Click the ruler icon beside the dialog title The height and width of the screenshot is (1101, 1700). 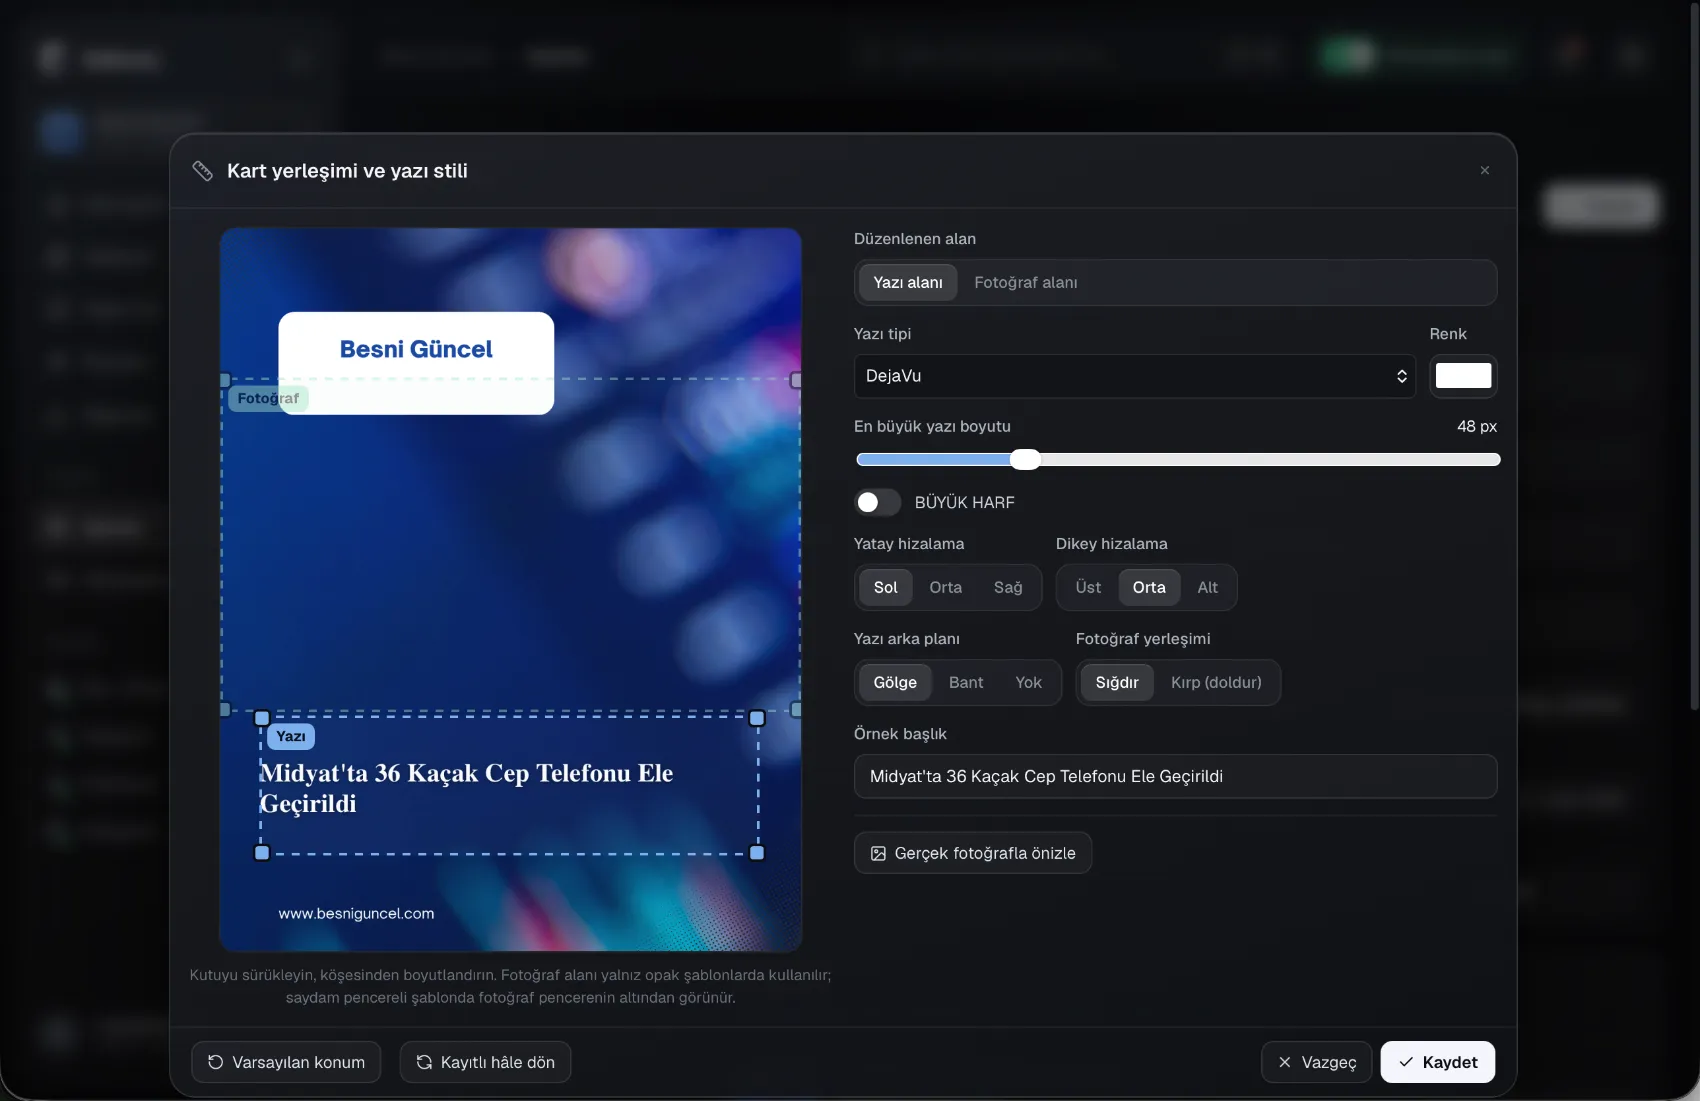click(x=202, y=171)
